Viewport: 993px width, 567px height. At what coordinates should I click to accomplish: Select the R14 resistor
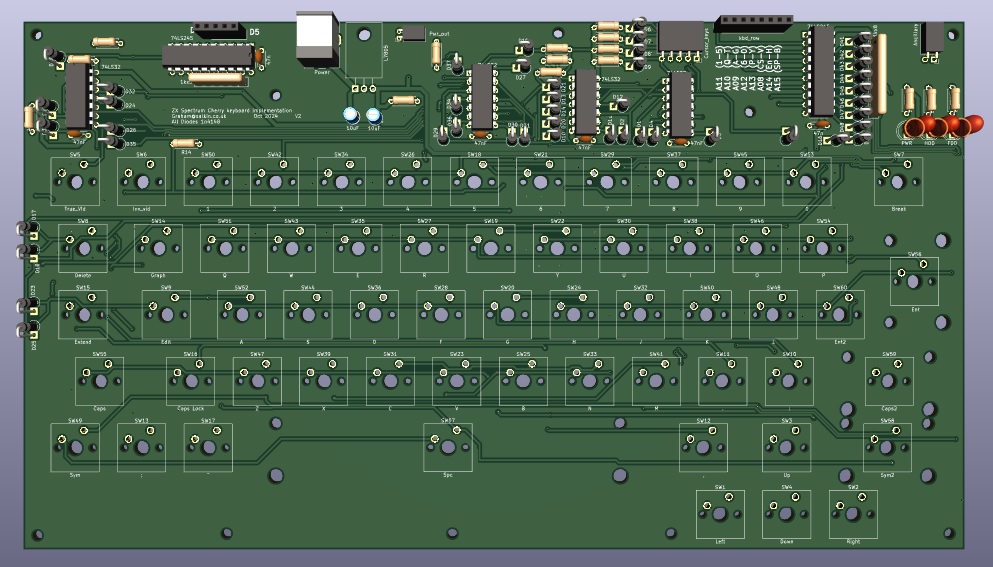(184, 142)
